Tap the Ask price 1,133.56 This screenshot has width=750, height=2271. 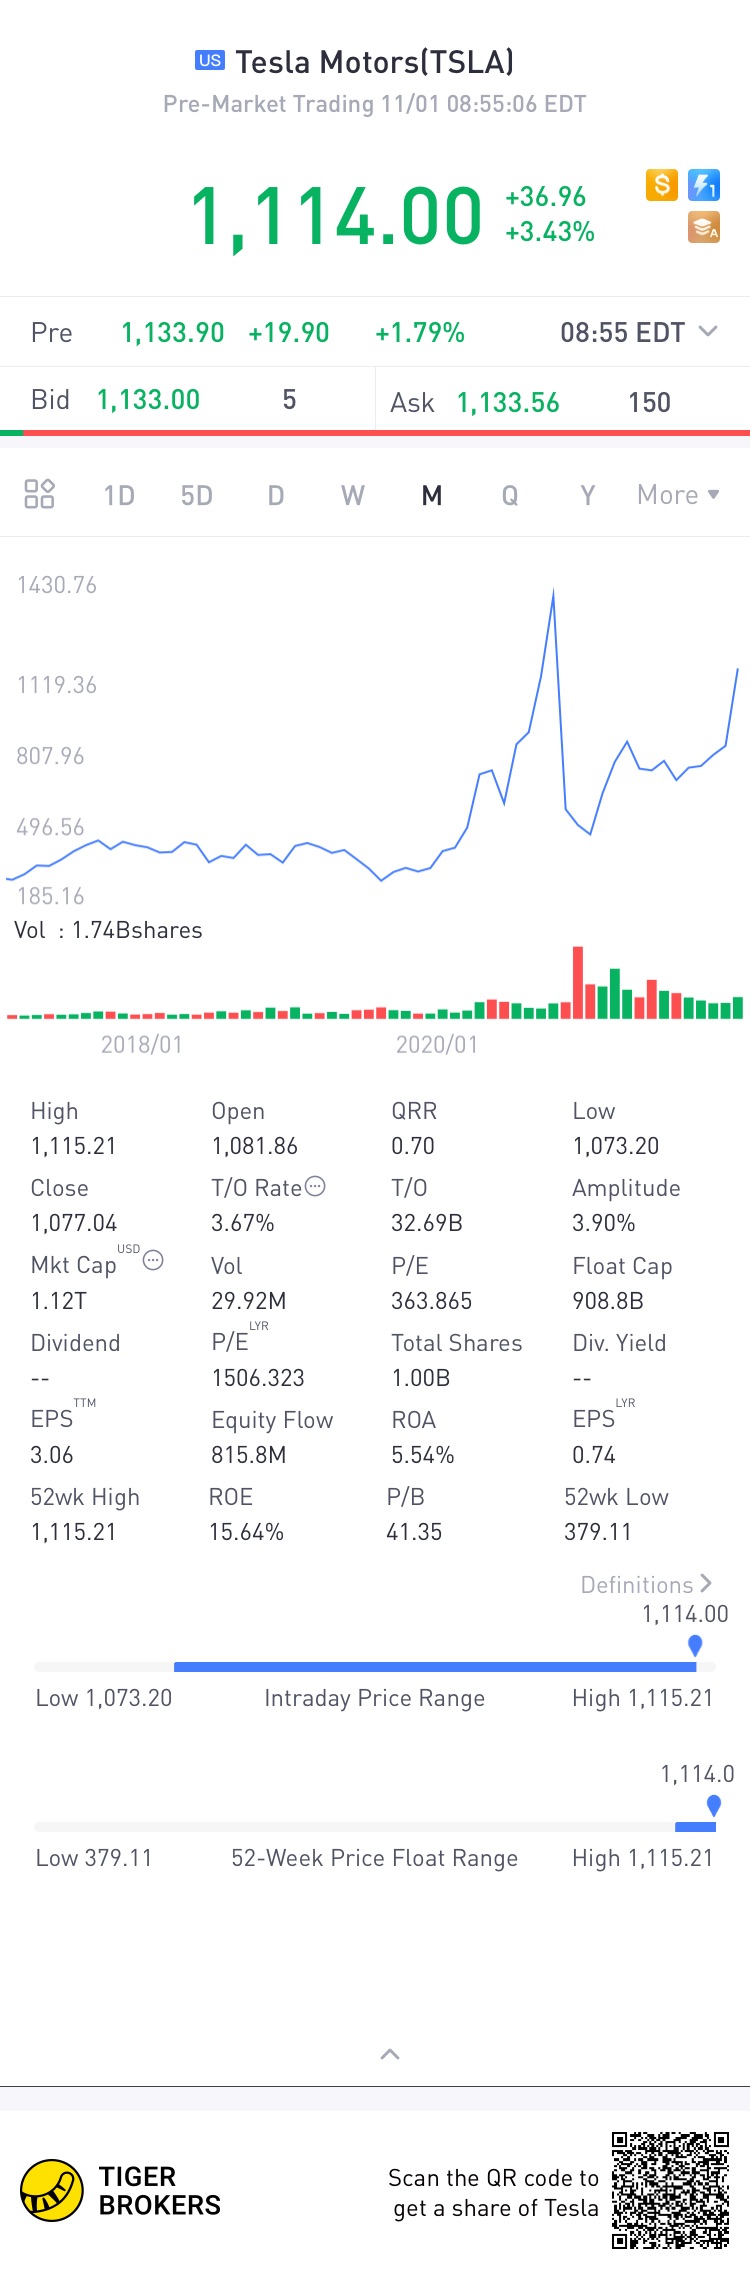click(x=508, y=403)
